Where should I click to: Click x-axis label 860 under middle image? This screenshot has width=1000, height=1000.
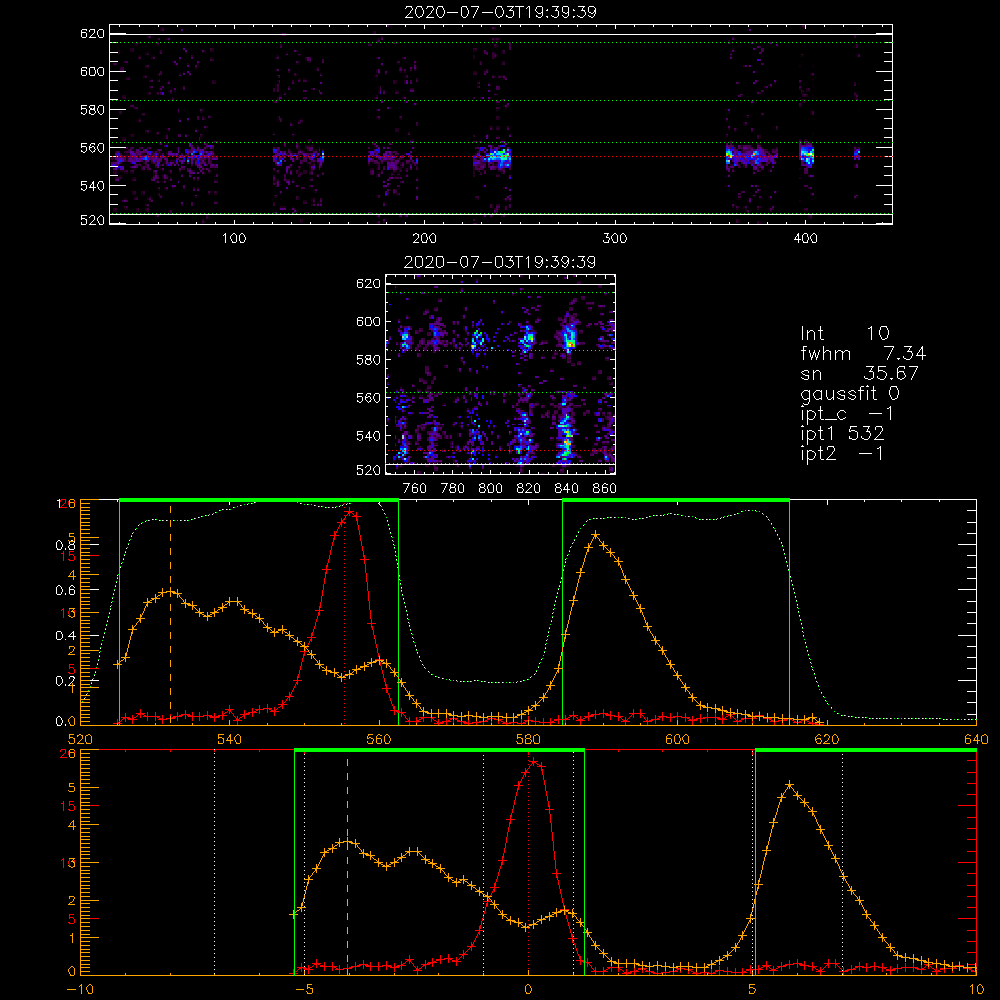pos(605,489)
